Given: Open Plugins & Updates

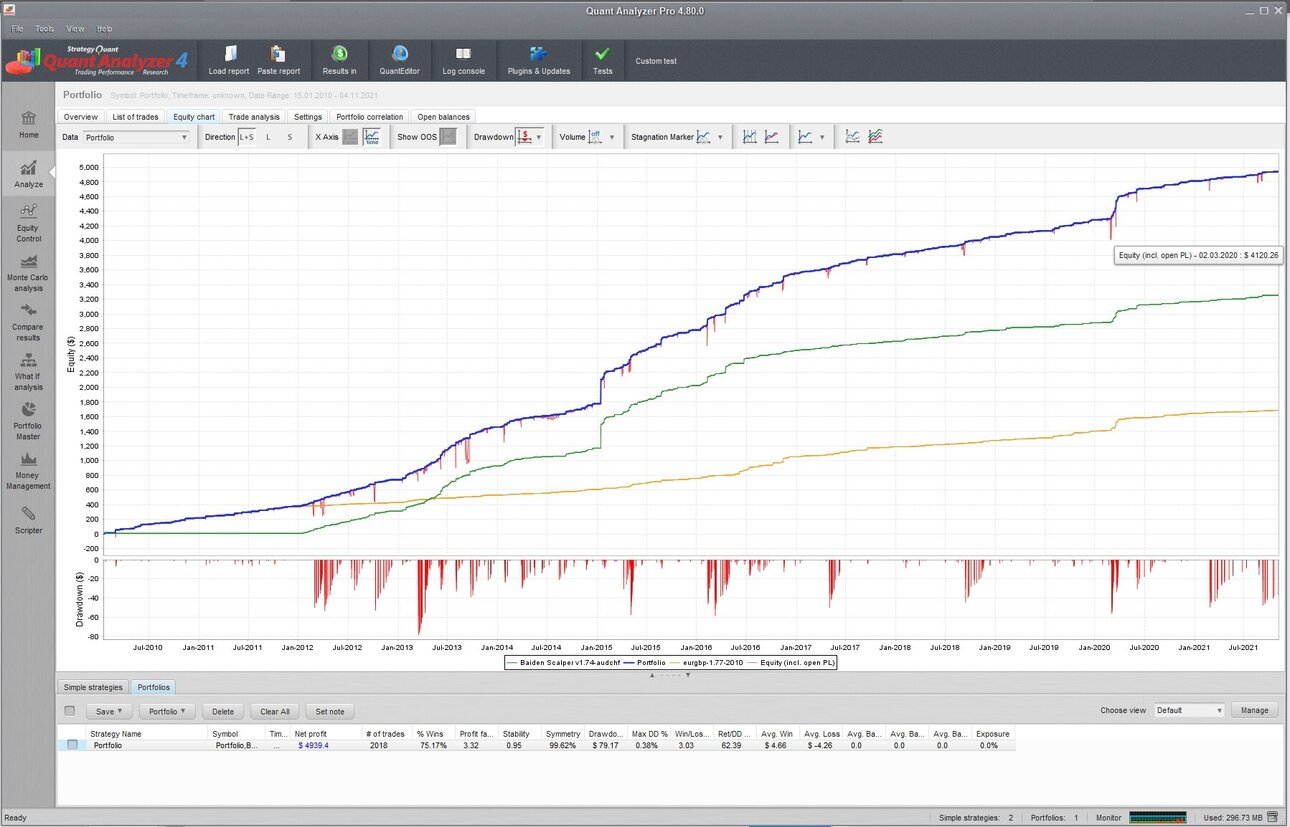Looking at the screenshot, I should [x=539, y=60].
